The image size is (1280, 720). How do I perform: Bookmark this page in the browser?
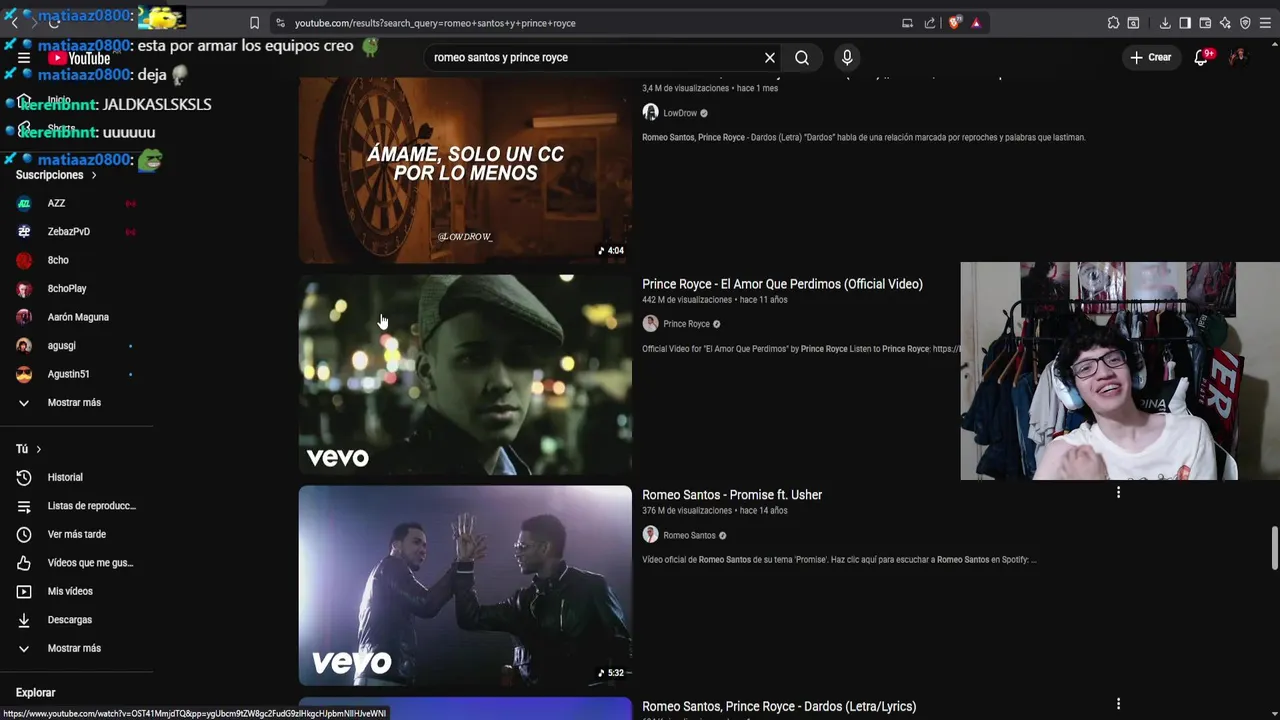[x=254, y=23]
